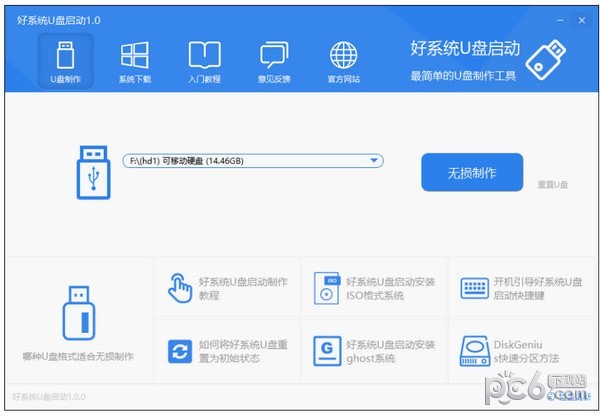The width and height of the screenshot is (600, 417).
Task: Open 好系统U盘启动安装ISO格式系统 guide
Action: [389, 288]
